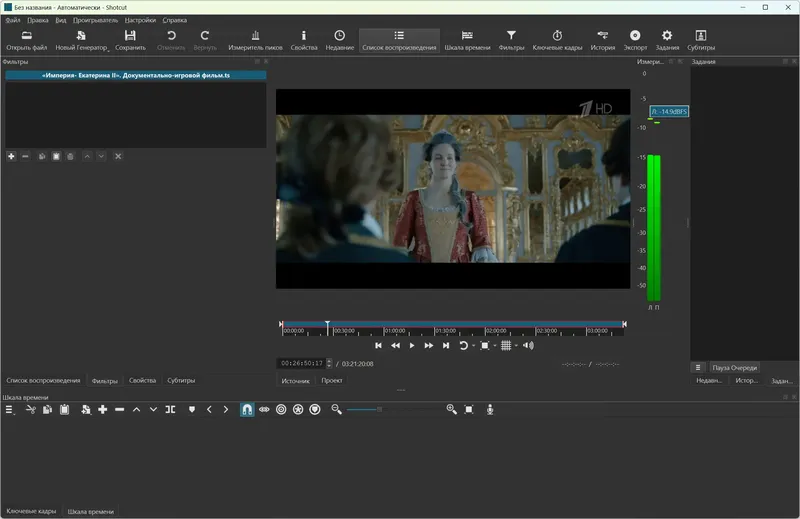Click the microphone record audio icon
The height and width of the screenshot is (519, 800).
(x=490, y=409)
